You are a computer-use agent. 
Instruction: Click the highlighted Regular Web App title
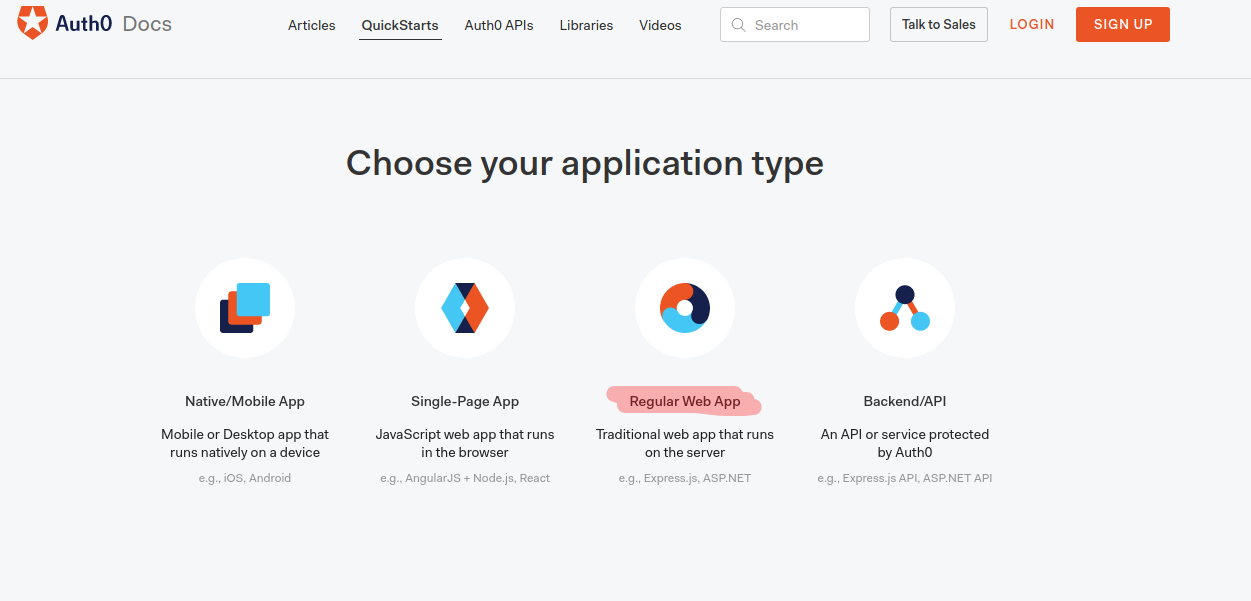point(685,401)
